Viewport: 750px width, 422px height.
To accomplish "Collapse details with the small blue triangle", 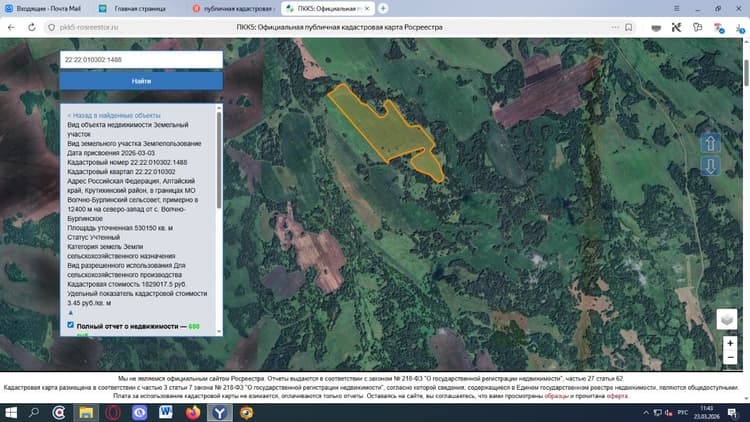I will (x=70, y=312).
